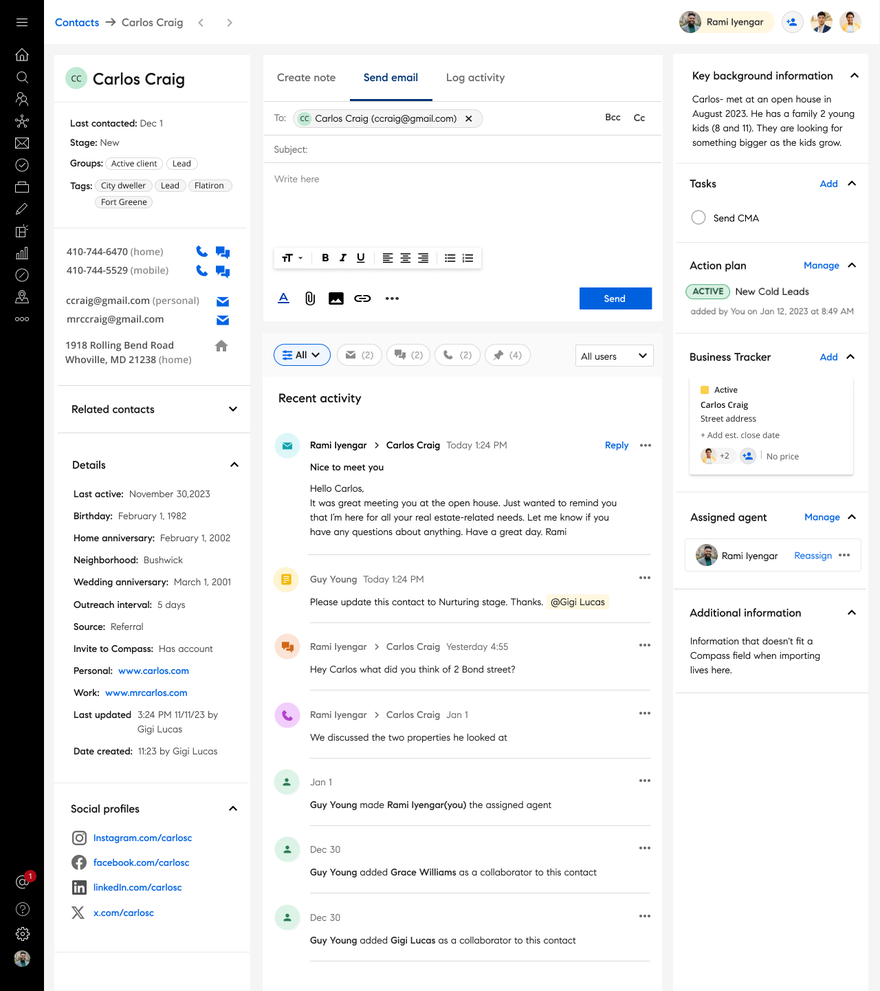880x991 pixels.
Task: Switch to Create note tab
Action: [x=306, y=78]
